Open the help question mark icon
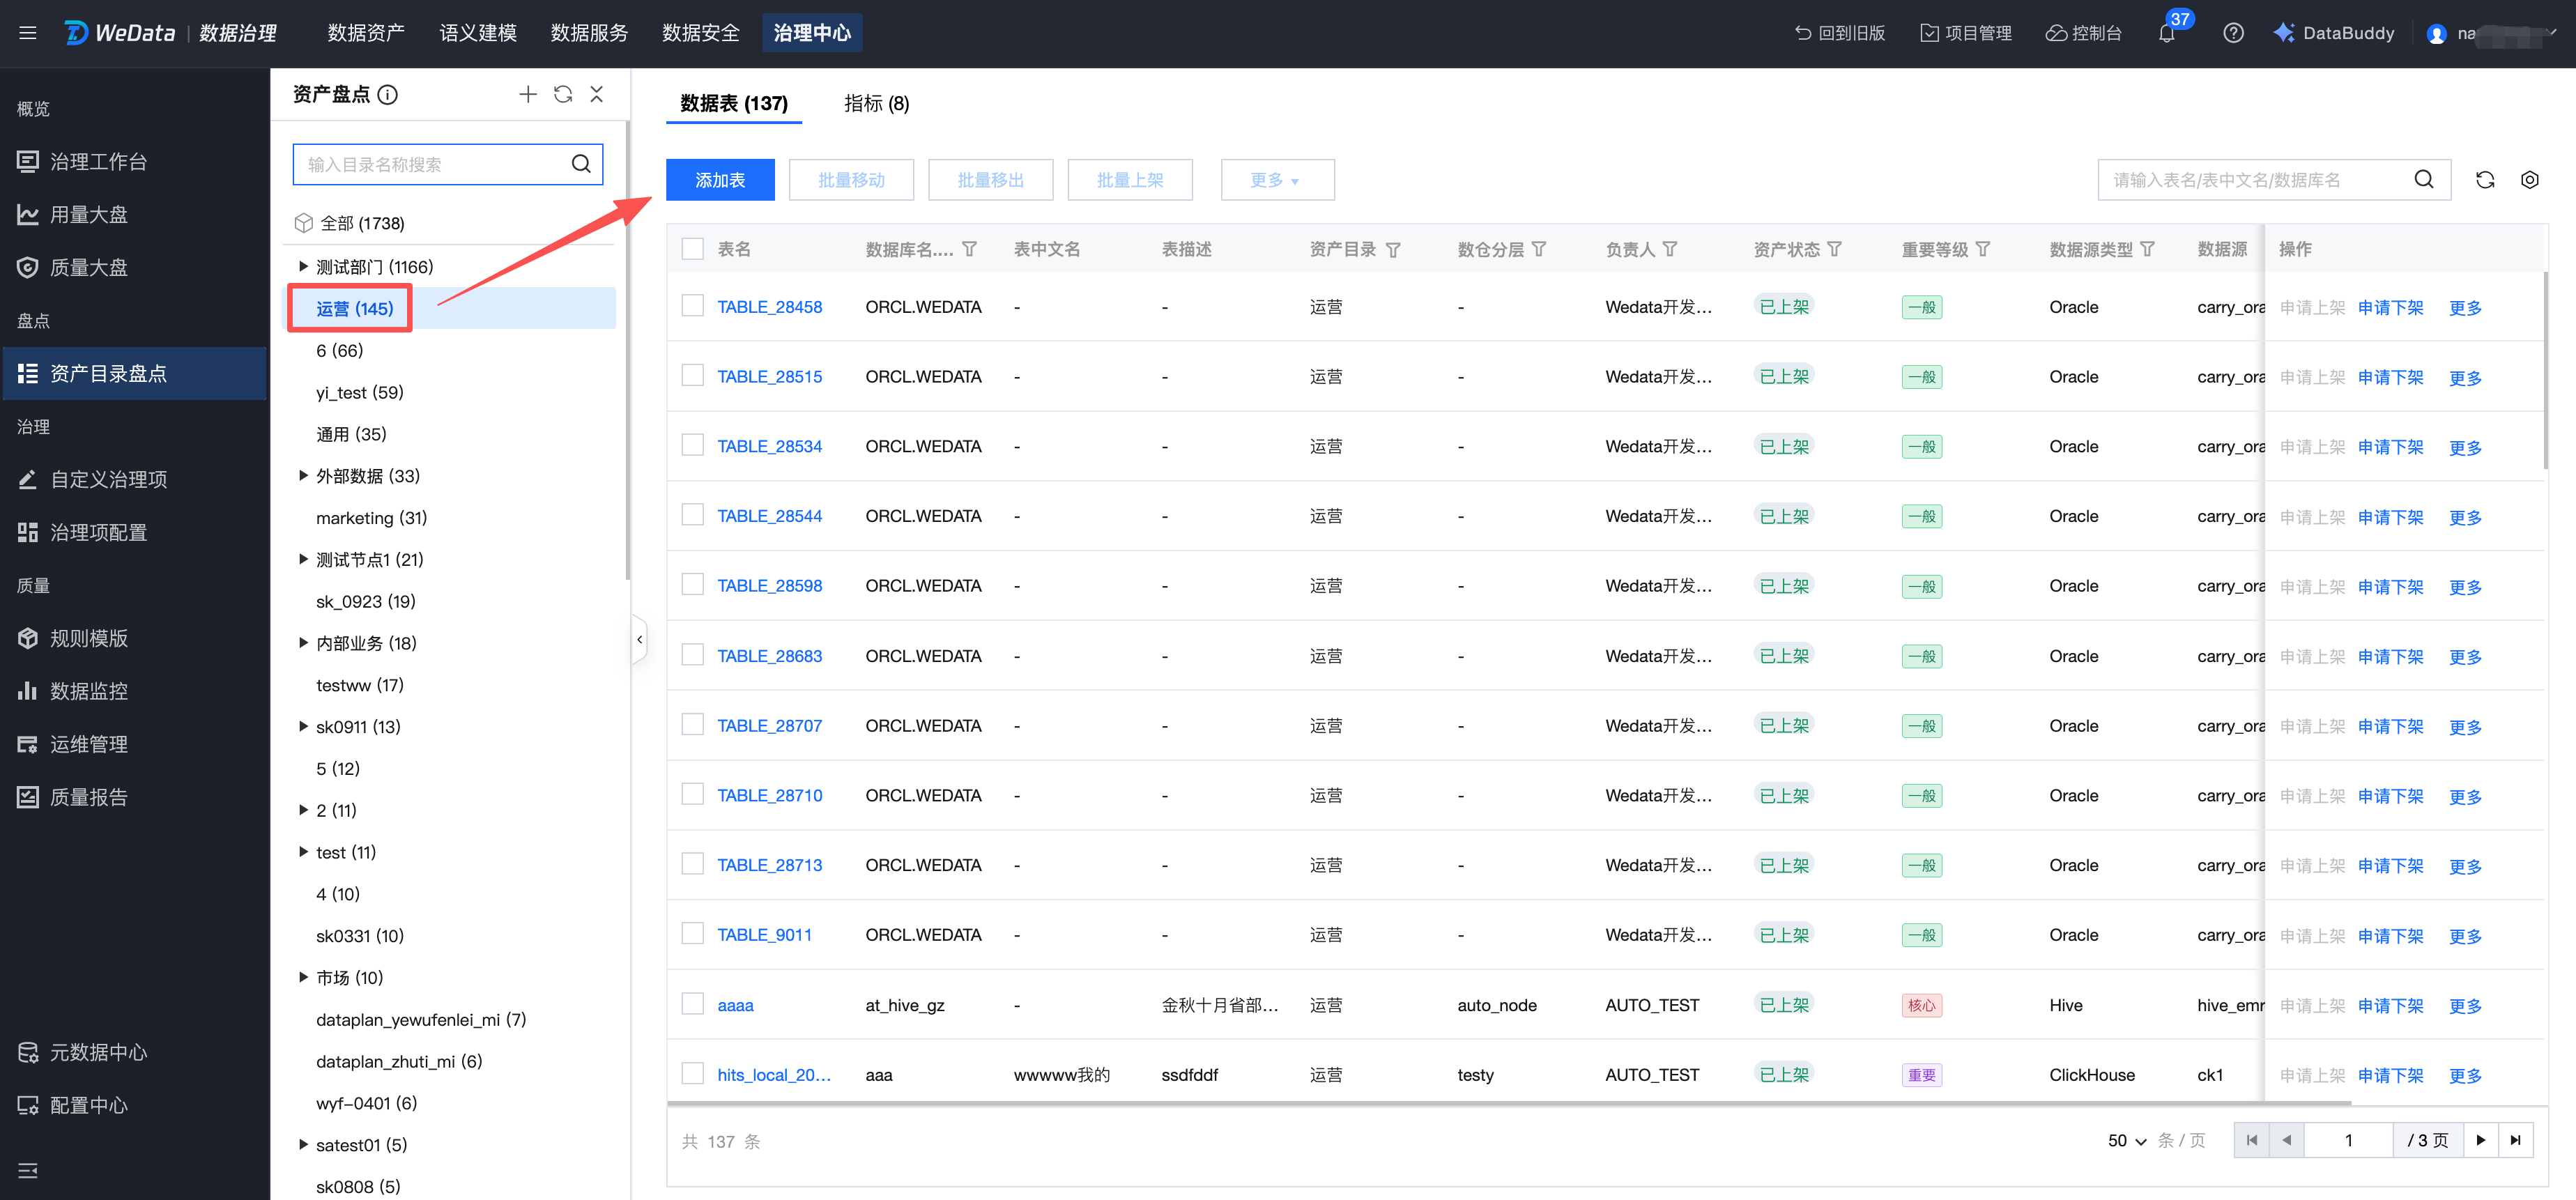The height and width of the screenshot is (1200, 2576). coord(2233,33)
